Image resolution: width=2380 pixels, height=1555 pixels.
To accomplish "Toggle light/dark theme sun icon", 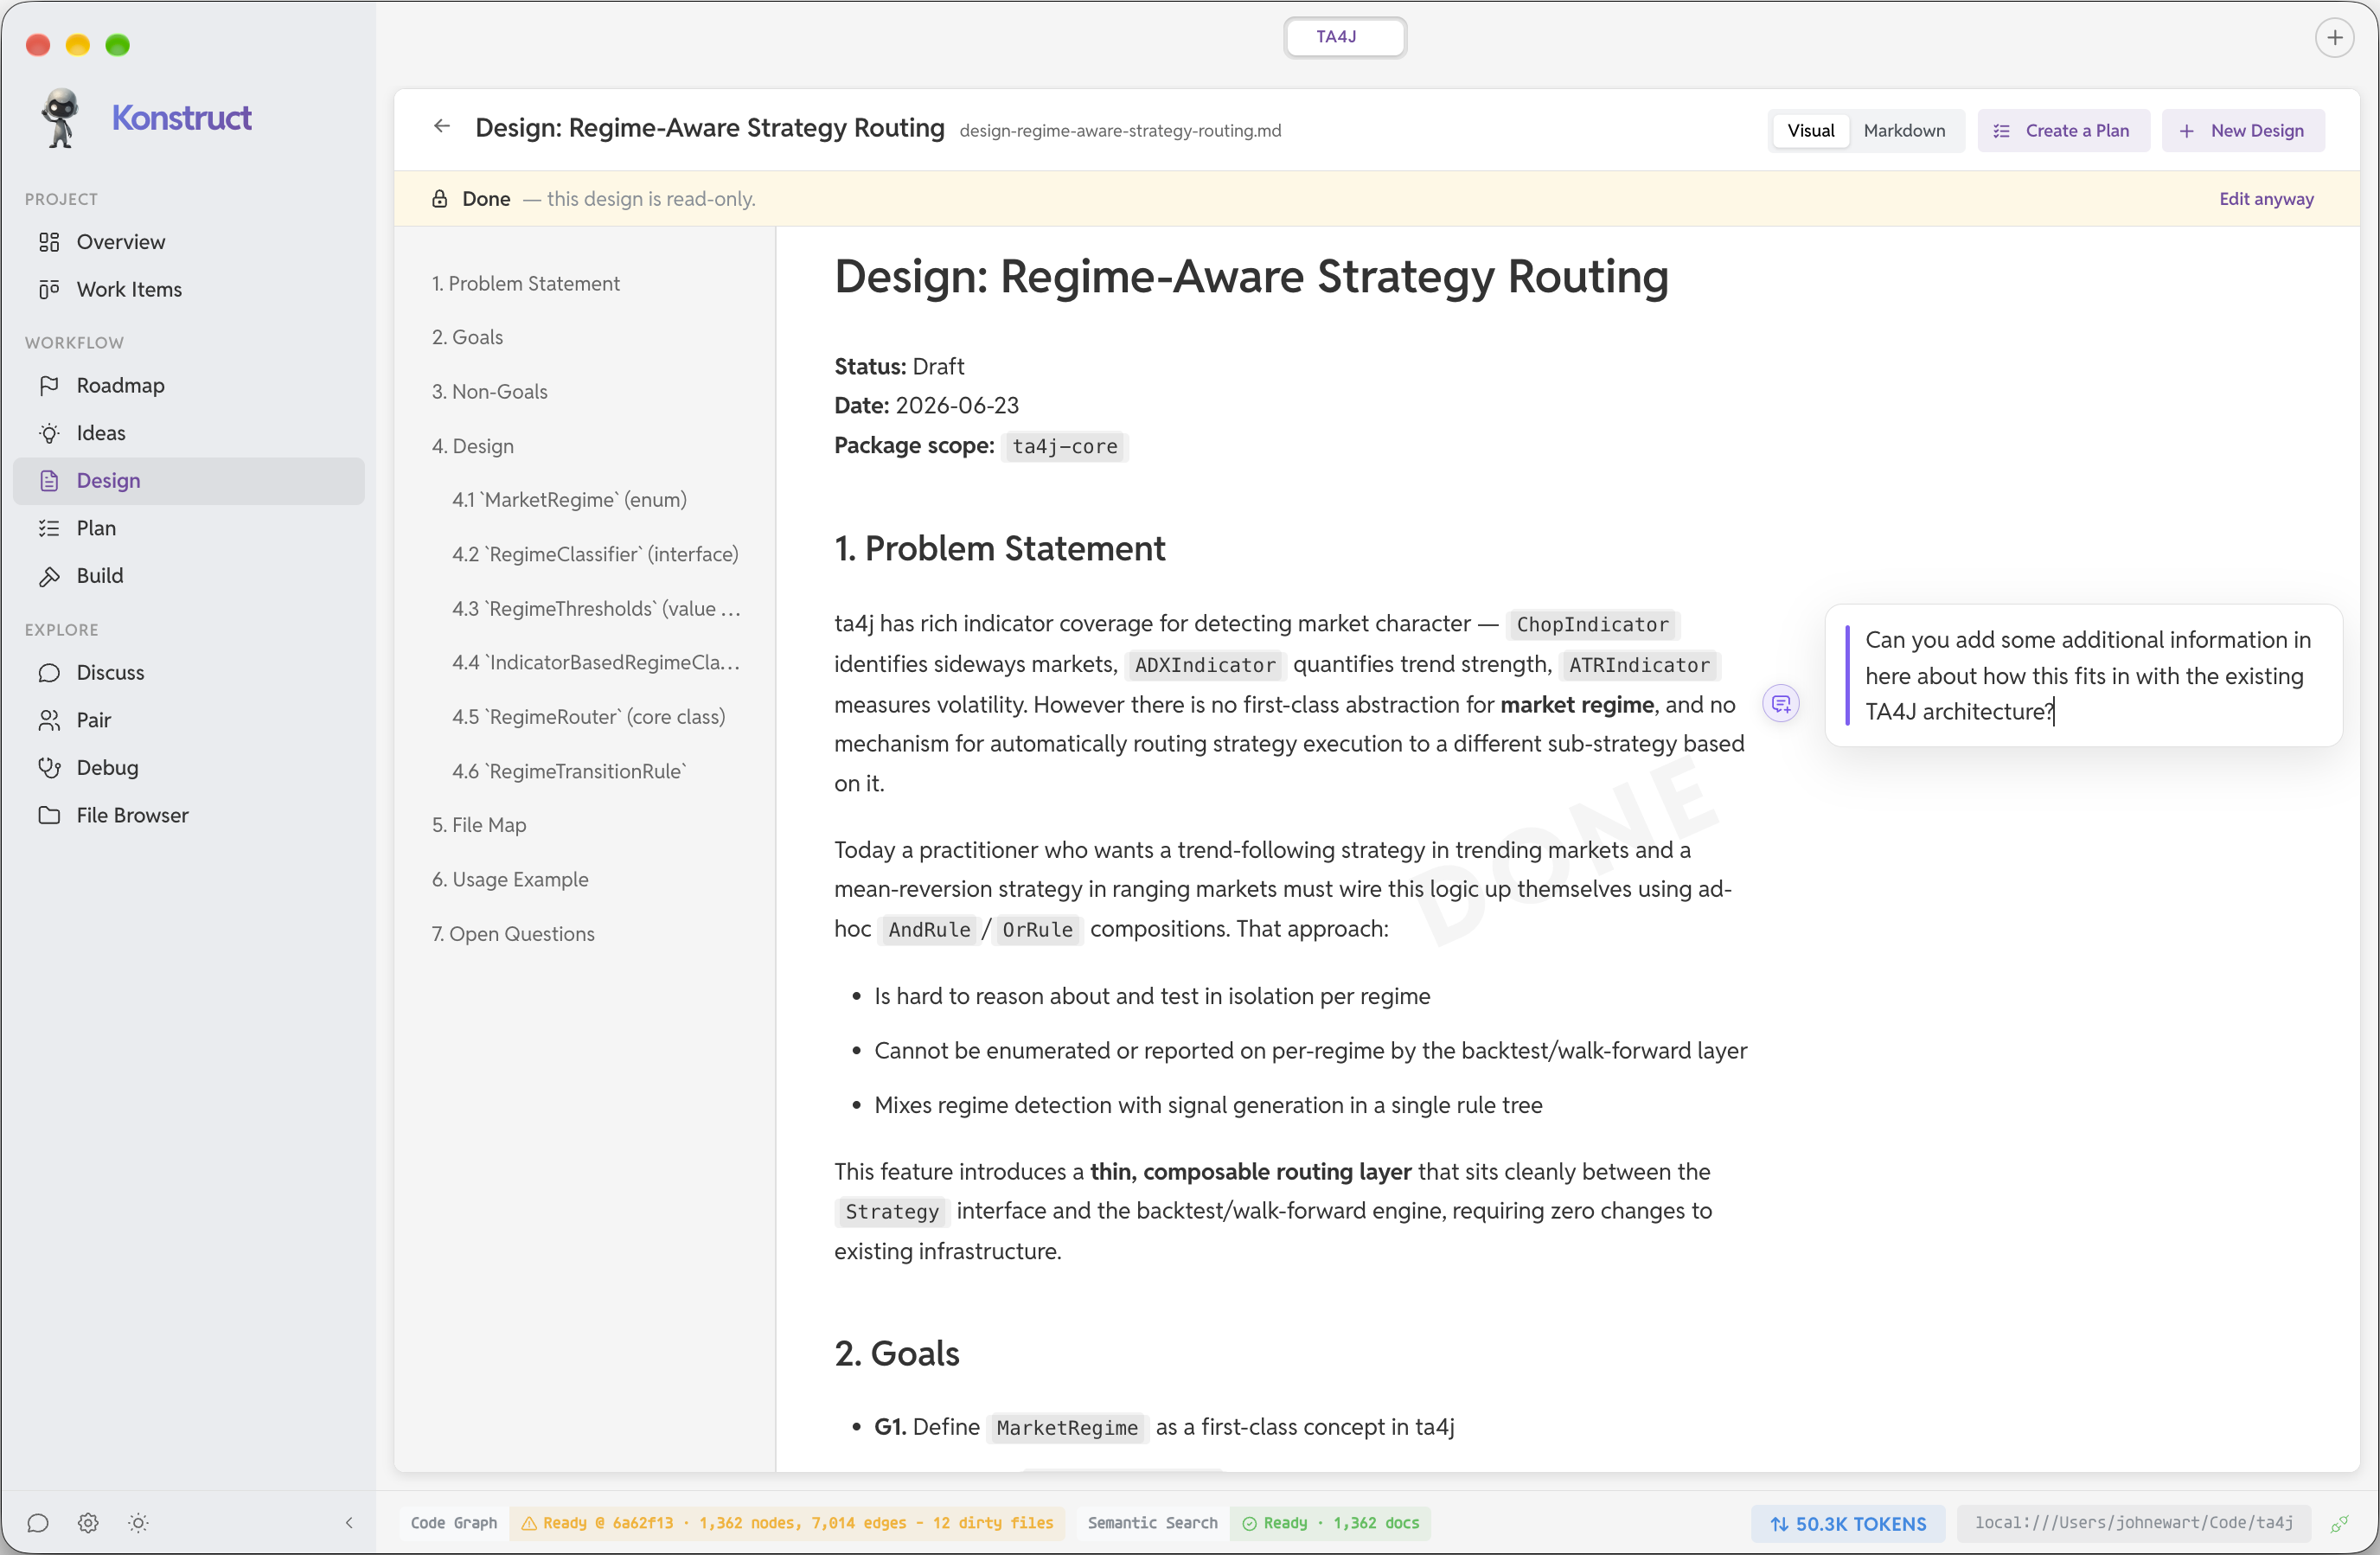I will coord(138,1522).
